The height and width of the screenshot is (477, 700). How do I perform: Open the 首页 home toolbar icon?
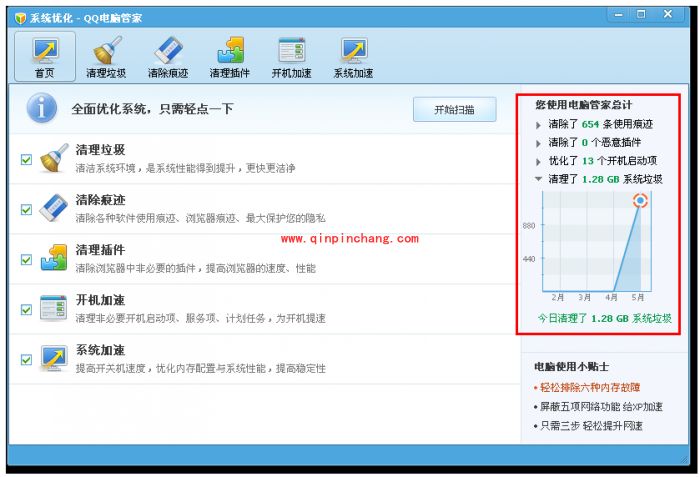(45, 56)
